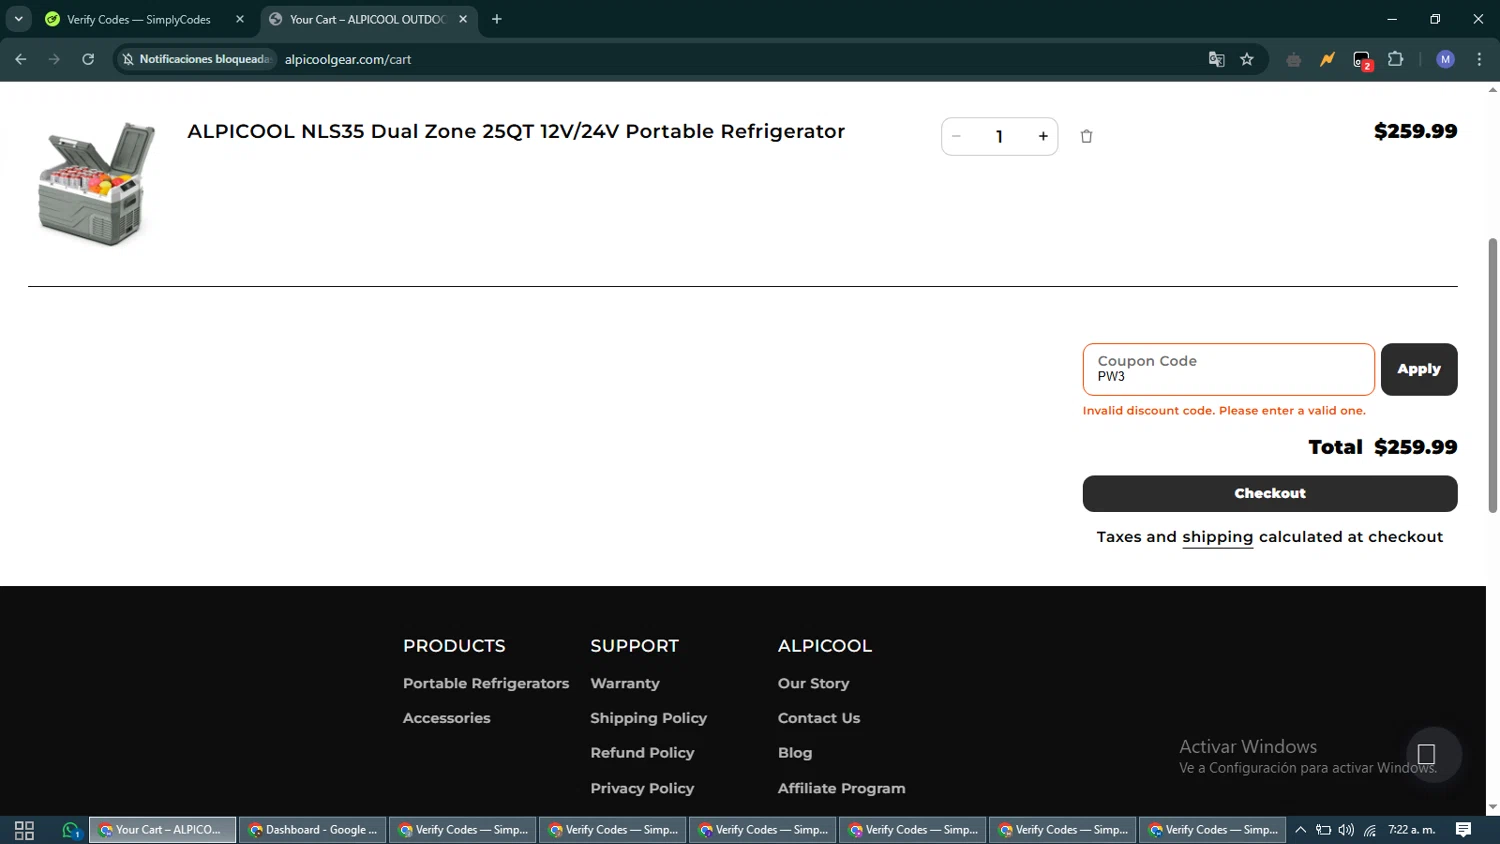The image size is (1500, 844).
Task: Delete the refrigerator item with trash icon
Action: click(x=1086, y=136)
